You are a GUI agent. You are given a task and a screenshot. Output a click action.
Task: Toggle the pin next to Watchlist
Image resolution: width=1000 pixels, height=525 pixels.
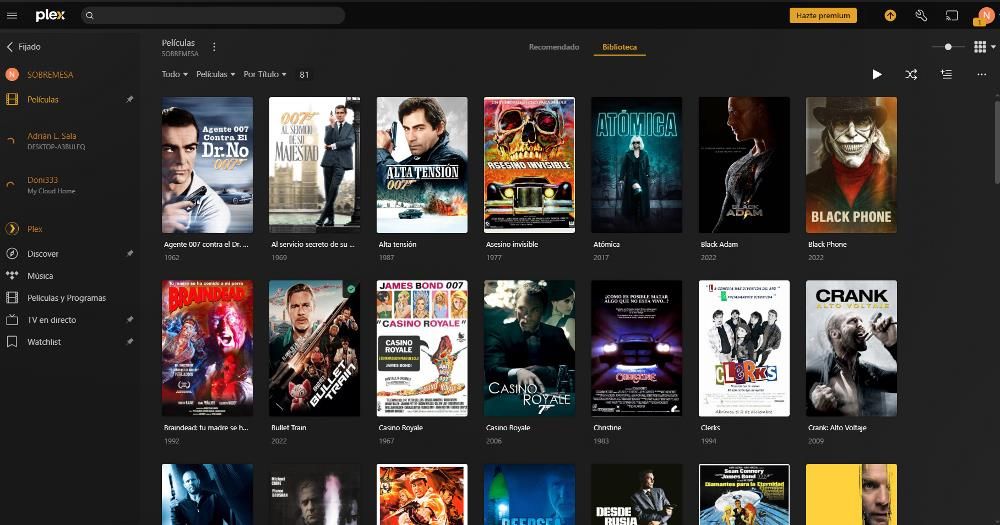pyautogui.click(x=129, y=342)
